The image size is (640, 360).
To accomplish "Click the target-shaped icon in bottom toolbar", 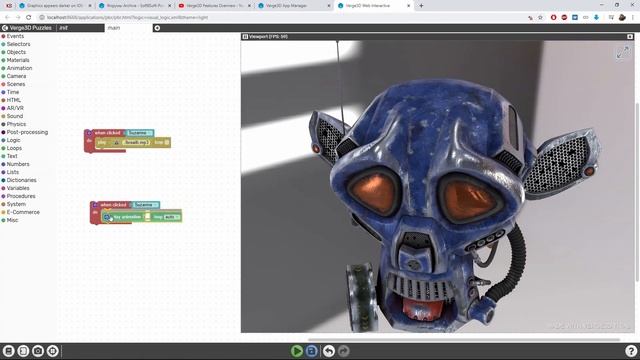I will (x=53, y=351).
